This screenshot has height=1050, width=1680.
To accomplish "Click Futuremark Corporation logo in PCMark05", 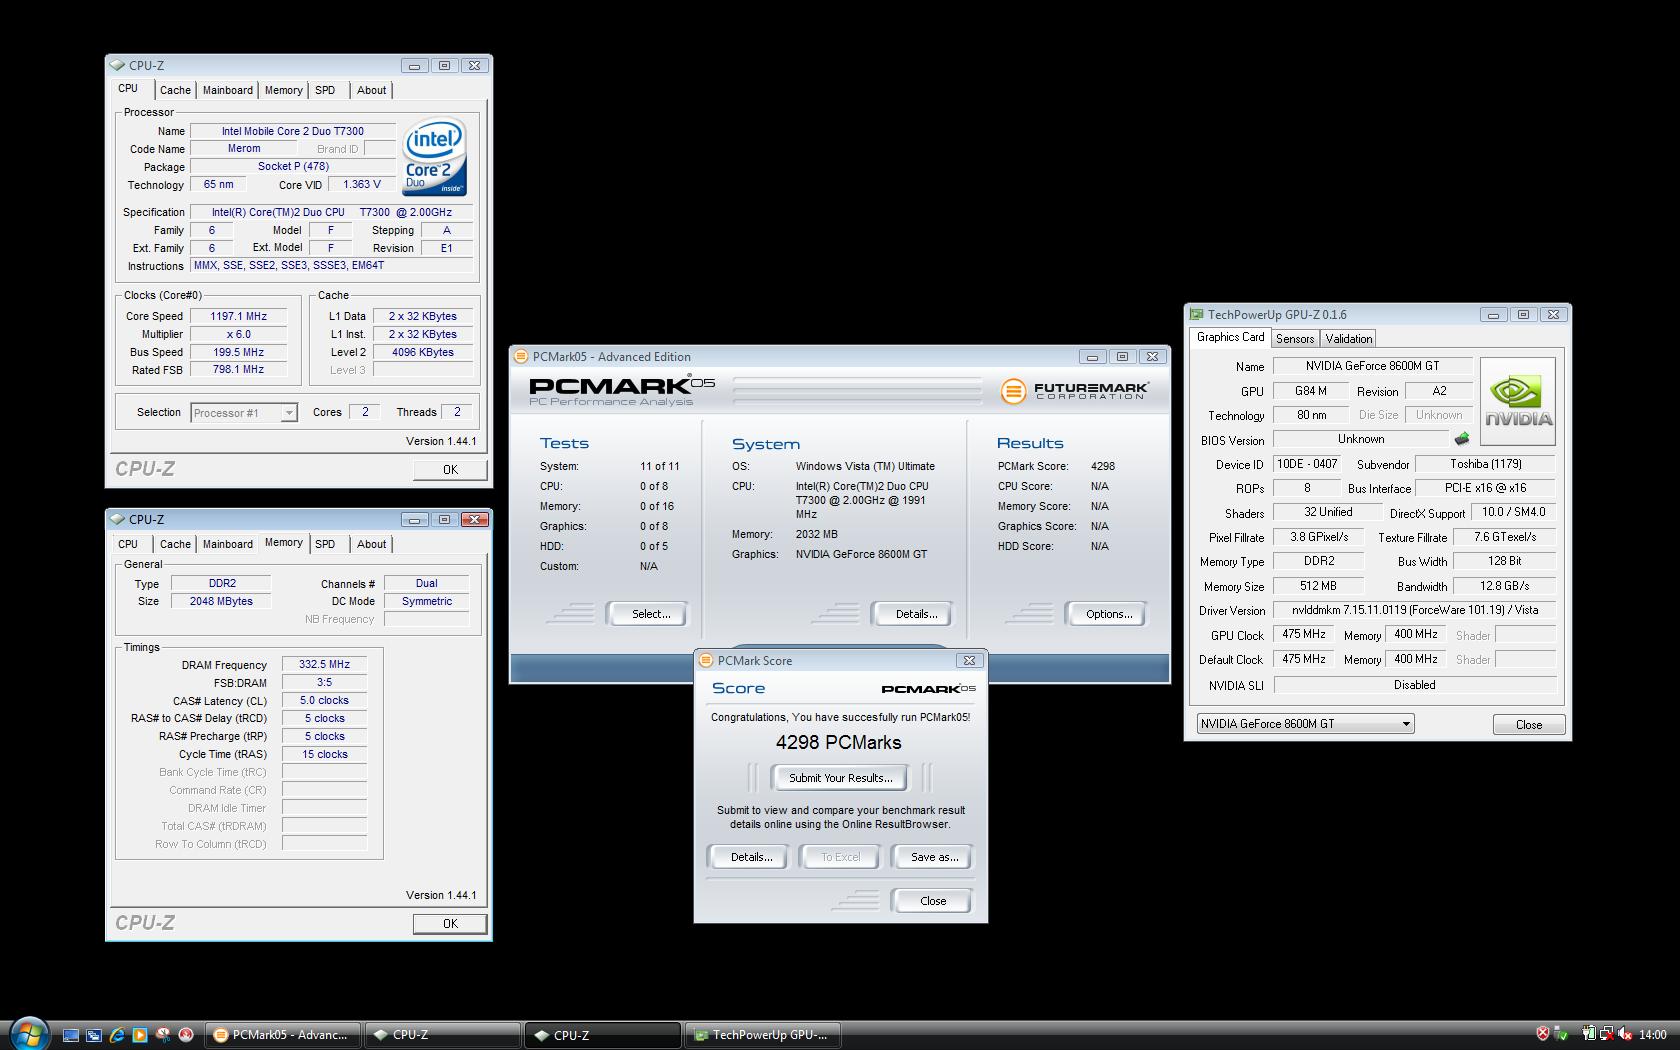I will coord(1073,391).
